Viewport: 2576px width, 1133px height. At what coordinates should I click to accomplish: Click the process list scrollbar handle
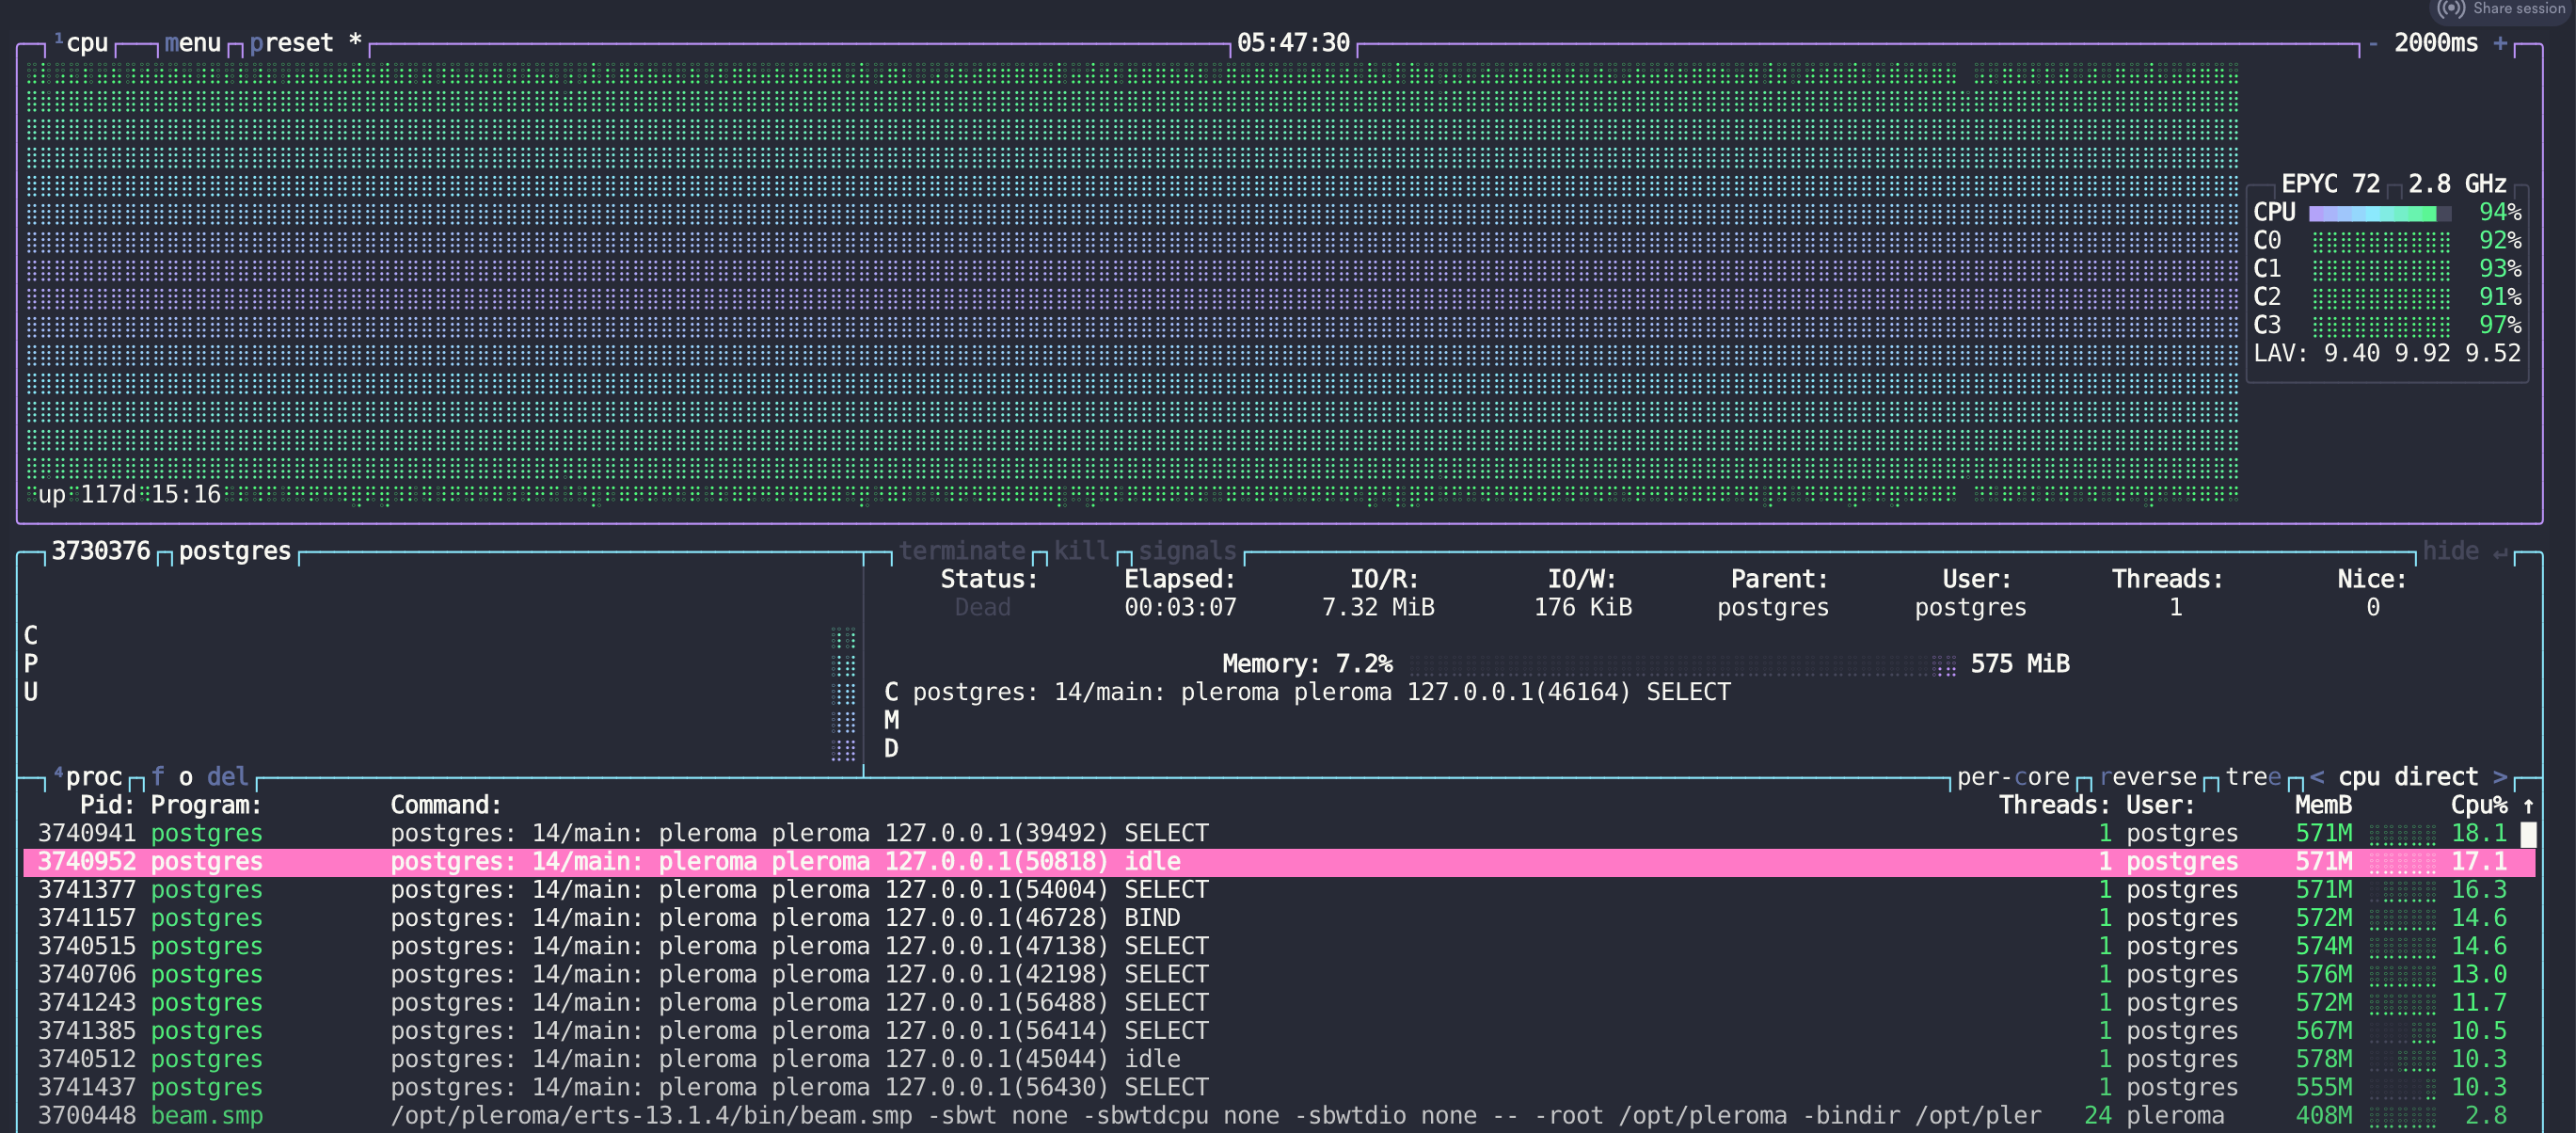tap(2528, 834)
